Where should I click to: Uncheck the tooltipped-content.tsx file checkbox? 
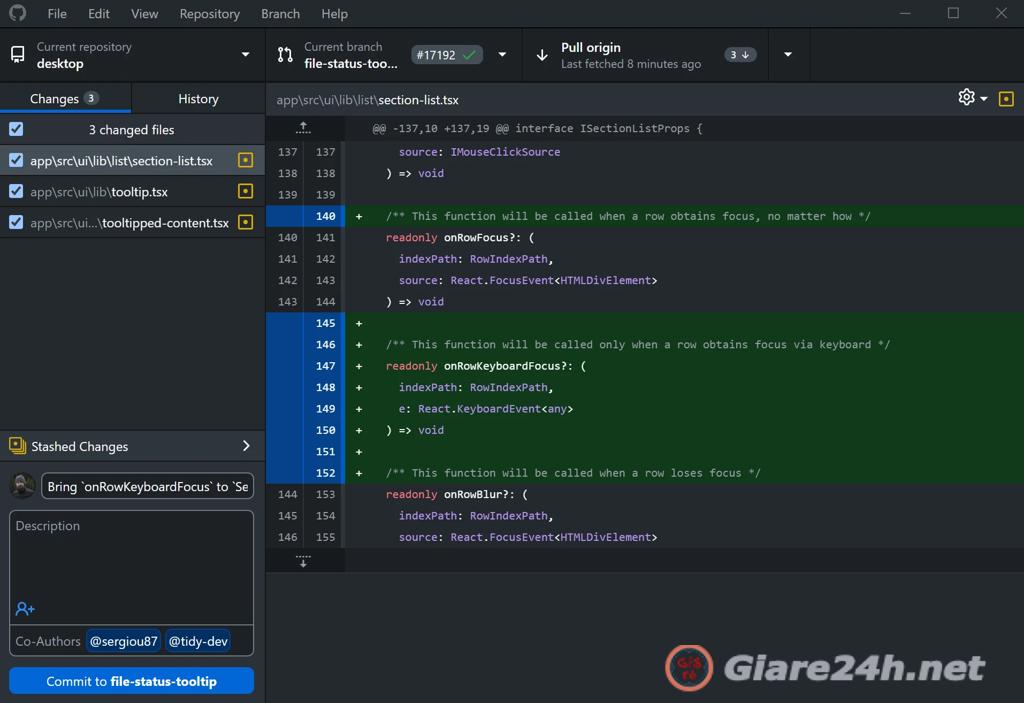14,222
